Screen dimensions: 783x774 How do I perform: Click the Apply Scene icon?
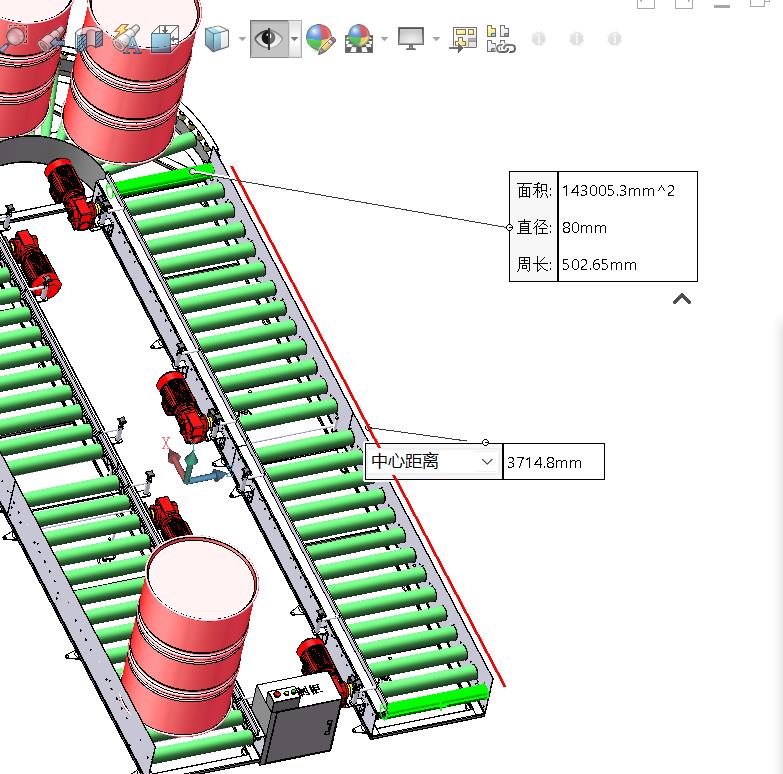pyautogui.click(x=359, y=39)
